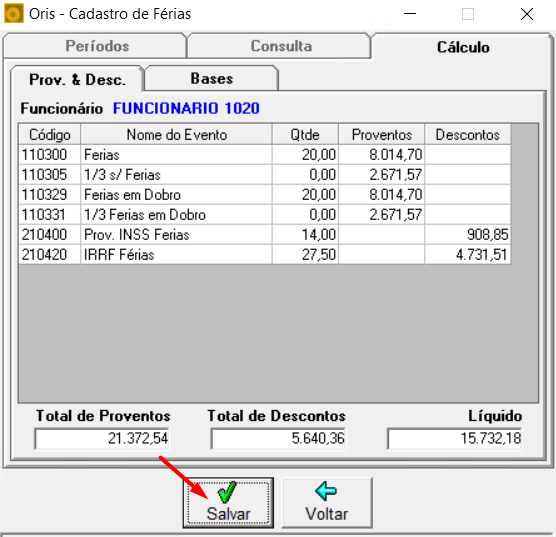Click the Líquido value field
The width and height of the screenshot is (556, 537).
[455, 438]
